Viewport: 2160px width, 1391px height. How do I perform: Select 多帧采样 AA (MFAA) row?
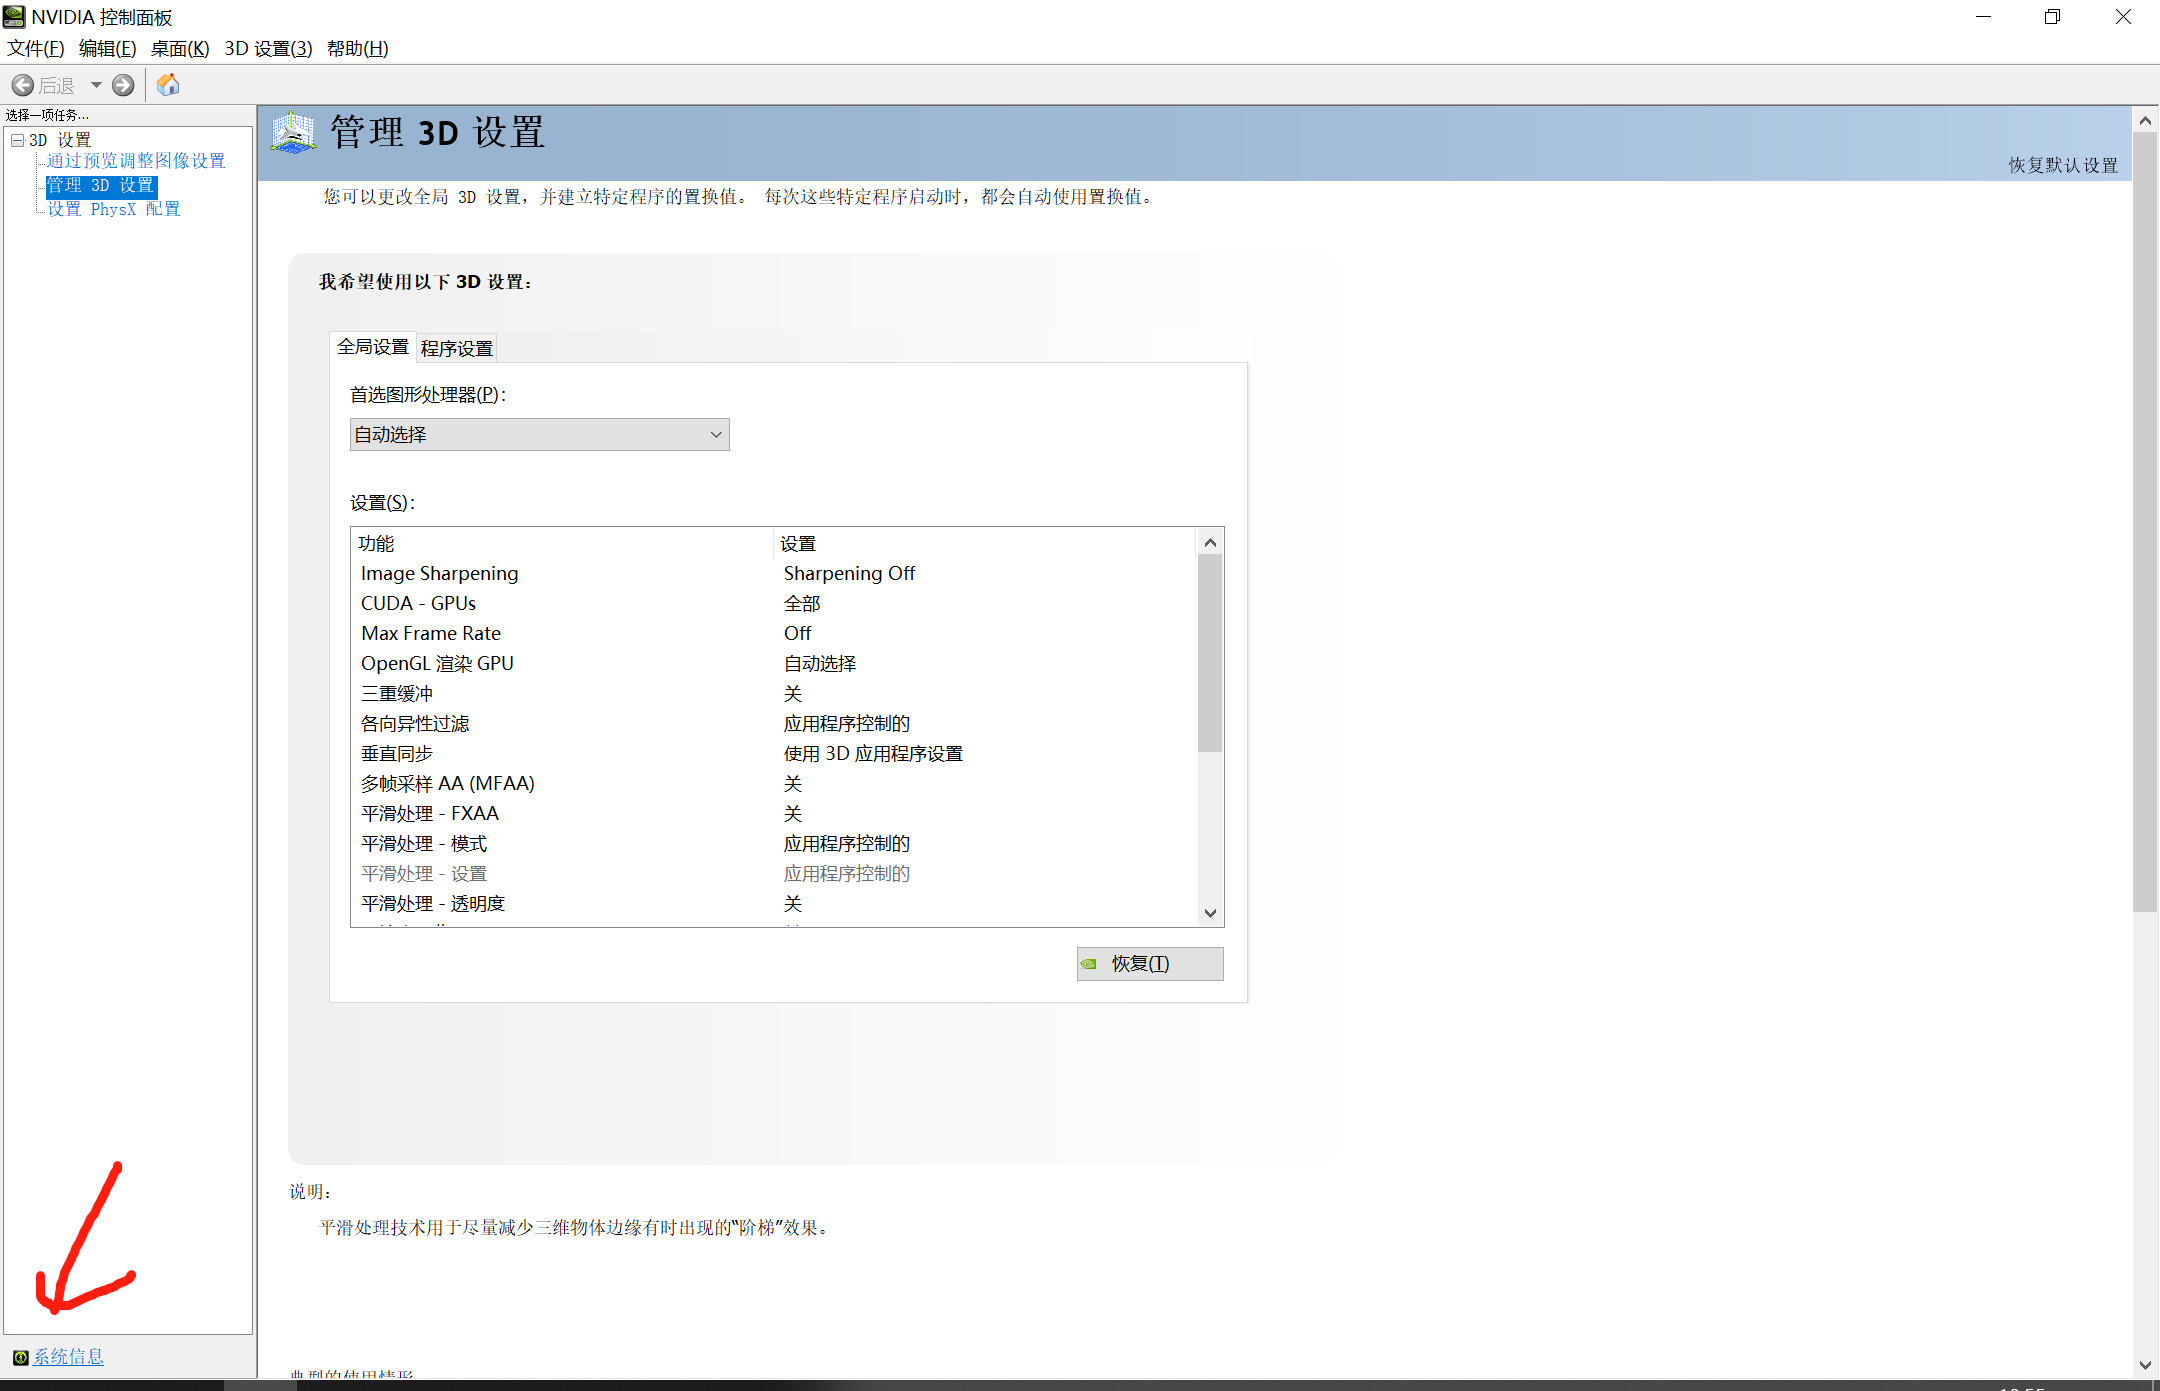[774, 783]
